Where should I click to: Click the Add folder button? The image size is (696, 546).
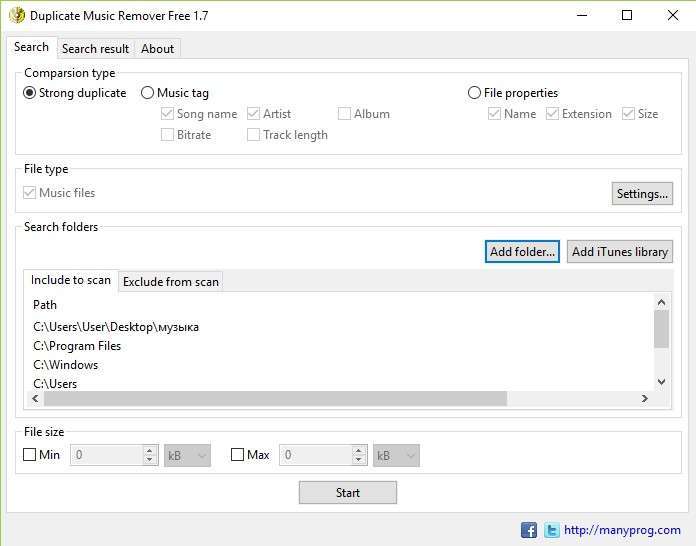click(522, 252)
